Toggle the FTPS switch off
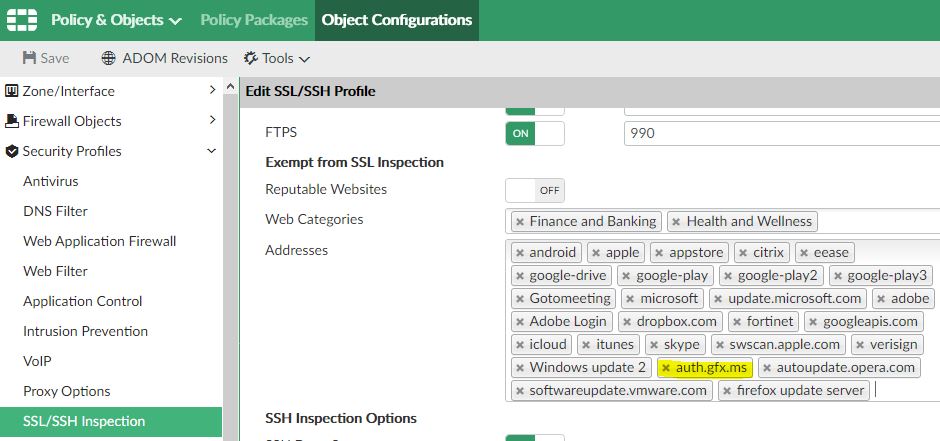Screen dimensions: 940x441 point(534,133)
